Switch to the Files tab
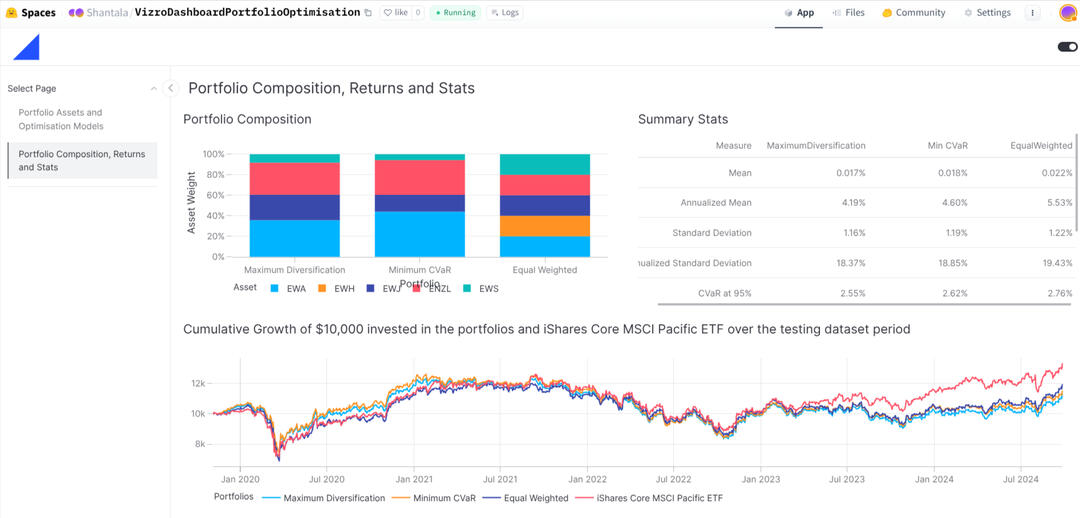The height and width of the screenshot is (518, 1080). click(848, 13)
